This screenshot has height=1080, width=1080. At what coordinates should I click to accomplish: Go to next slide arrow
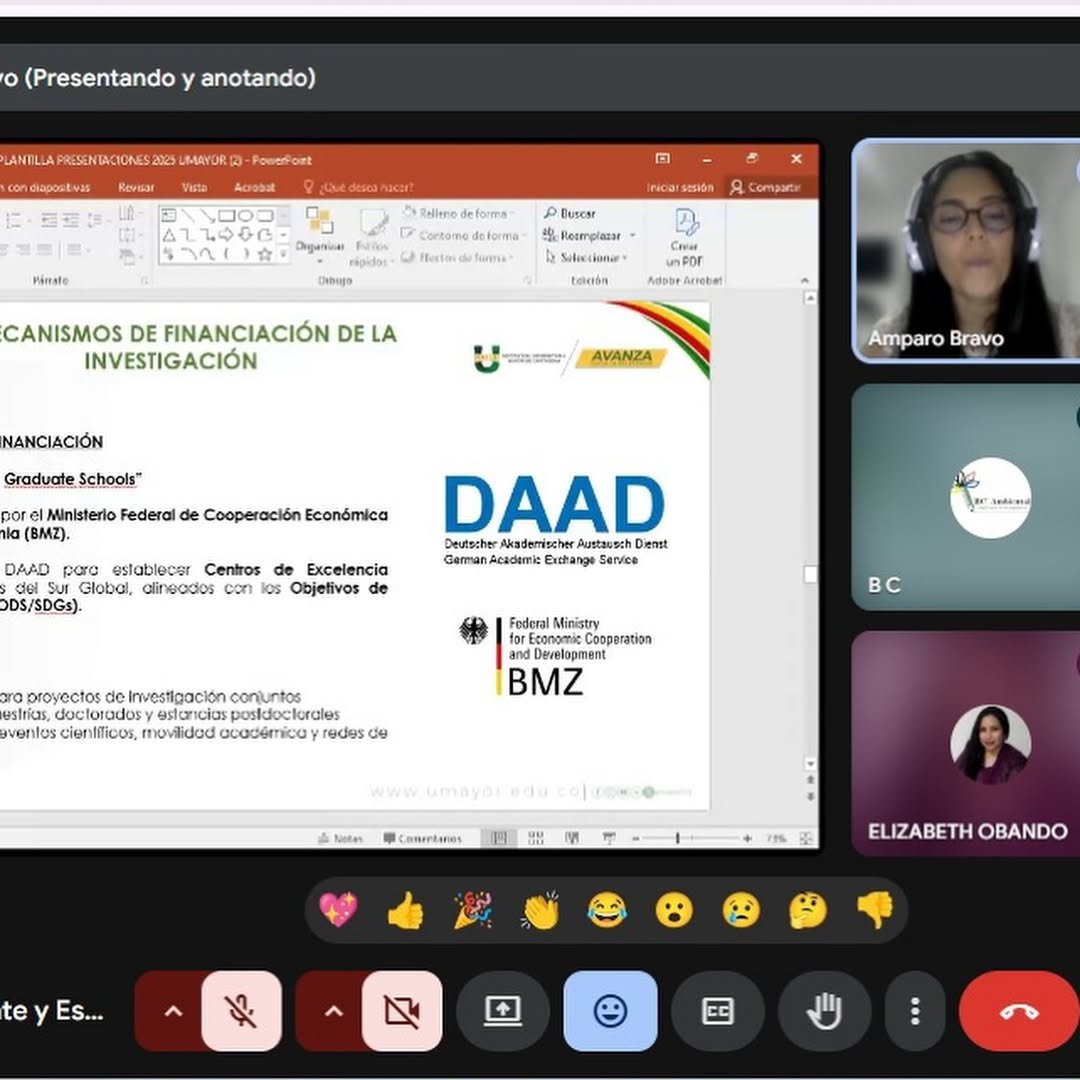[x=810, y=797]
